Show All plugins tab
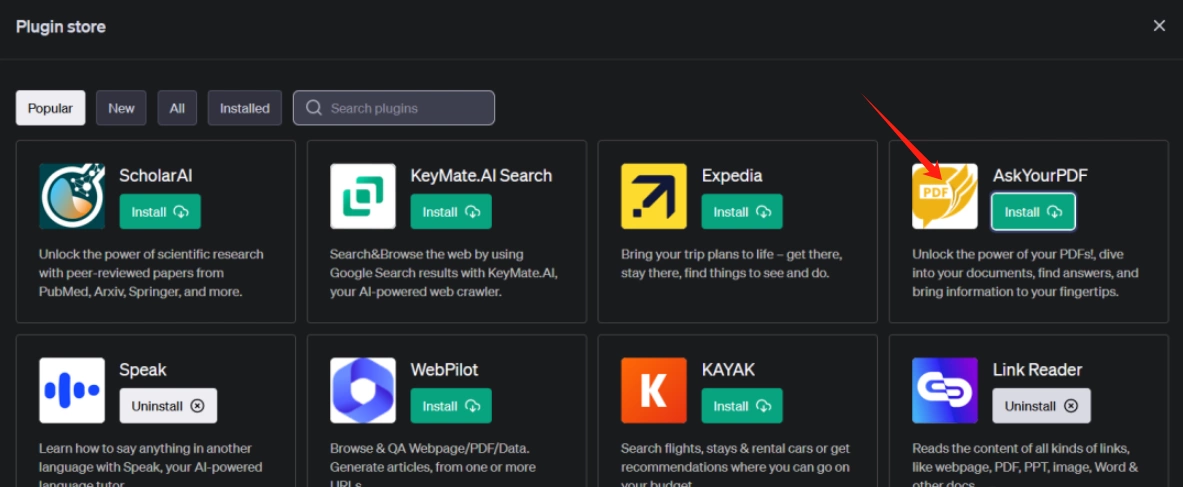Viewport: 1183px width, 487px height. coord(177,108)
